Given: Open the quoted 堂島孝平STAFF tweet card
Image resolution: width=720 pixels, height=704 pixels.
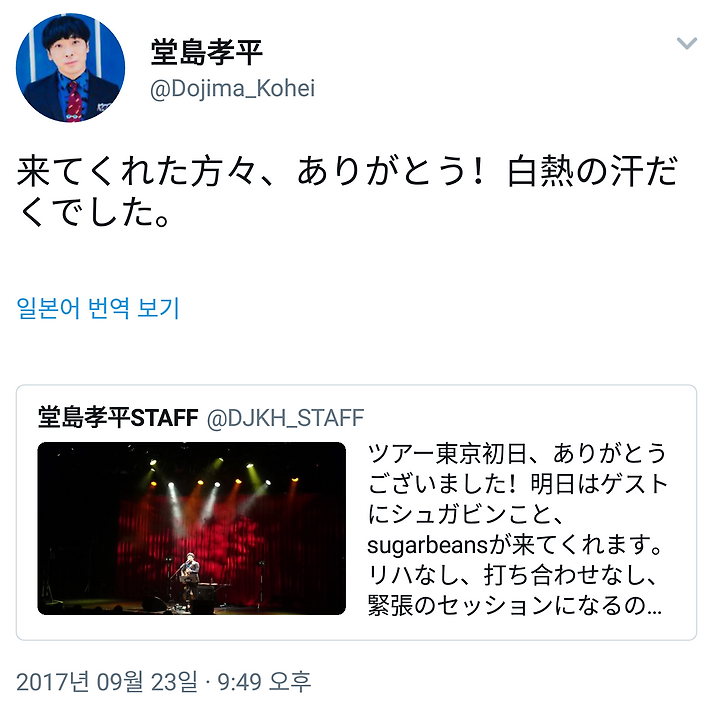Looking at the screenshot, I should click(356, 512).
